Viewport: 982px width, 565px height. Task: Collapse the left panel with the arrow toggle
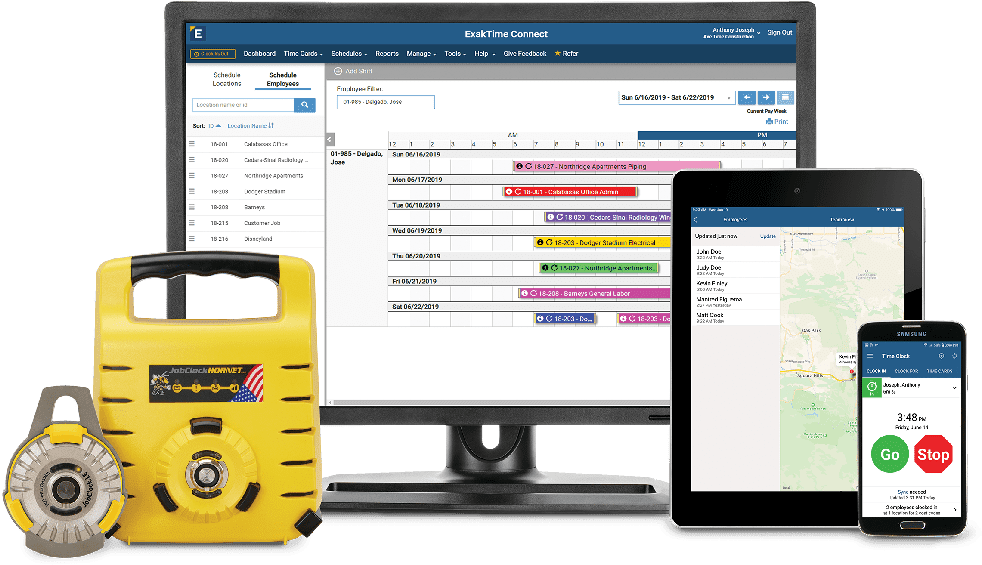click(x=330, y=140)
